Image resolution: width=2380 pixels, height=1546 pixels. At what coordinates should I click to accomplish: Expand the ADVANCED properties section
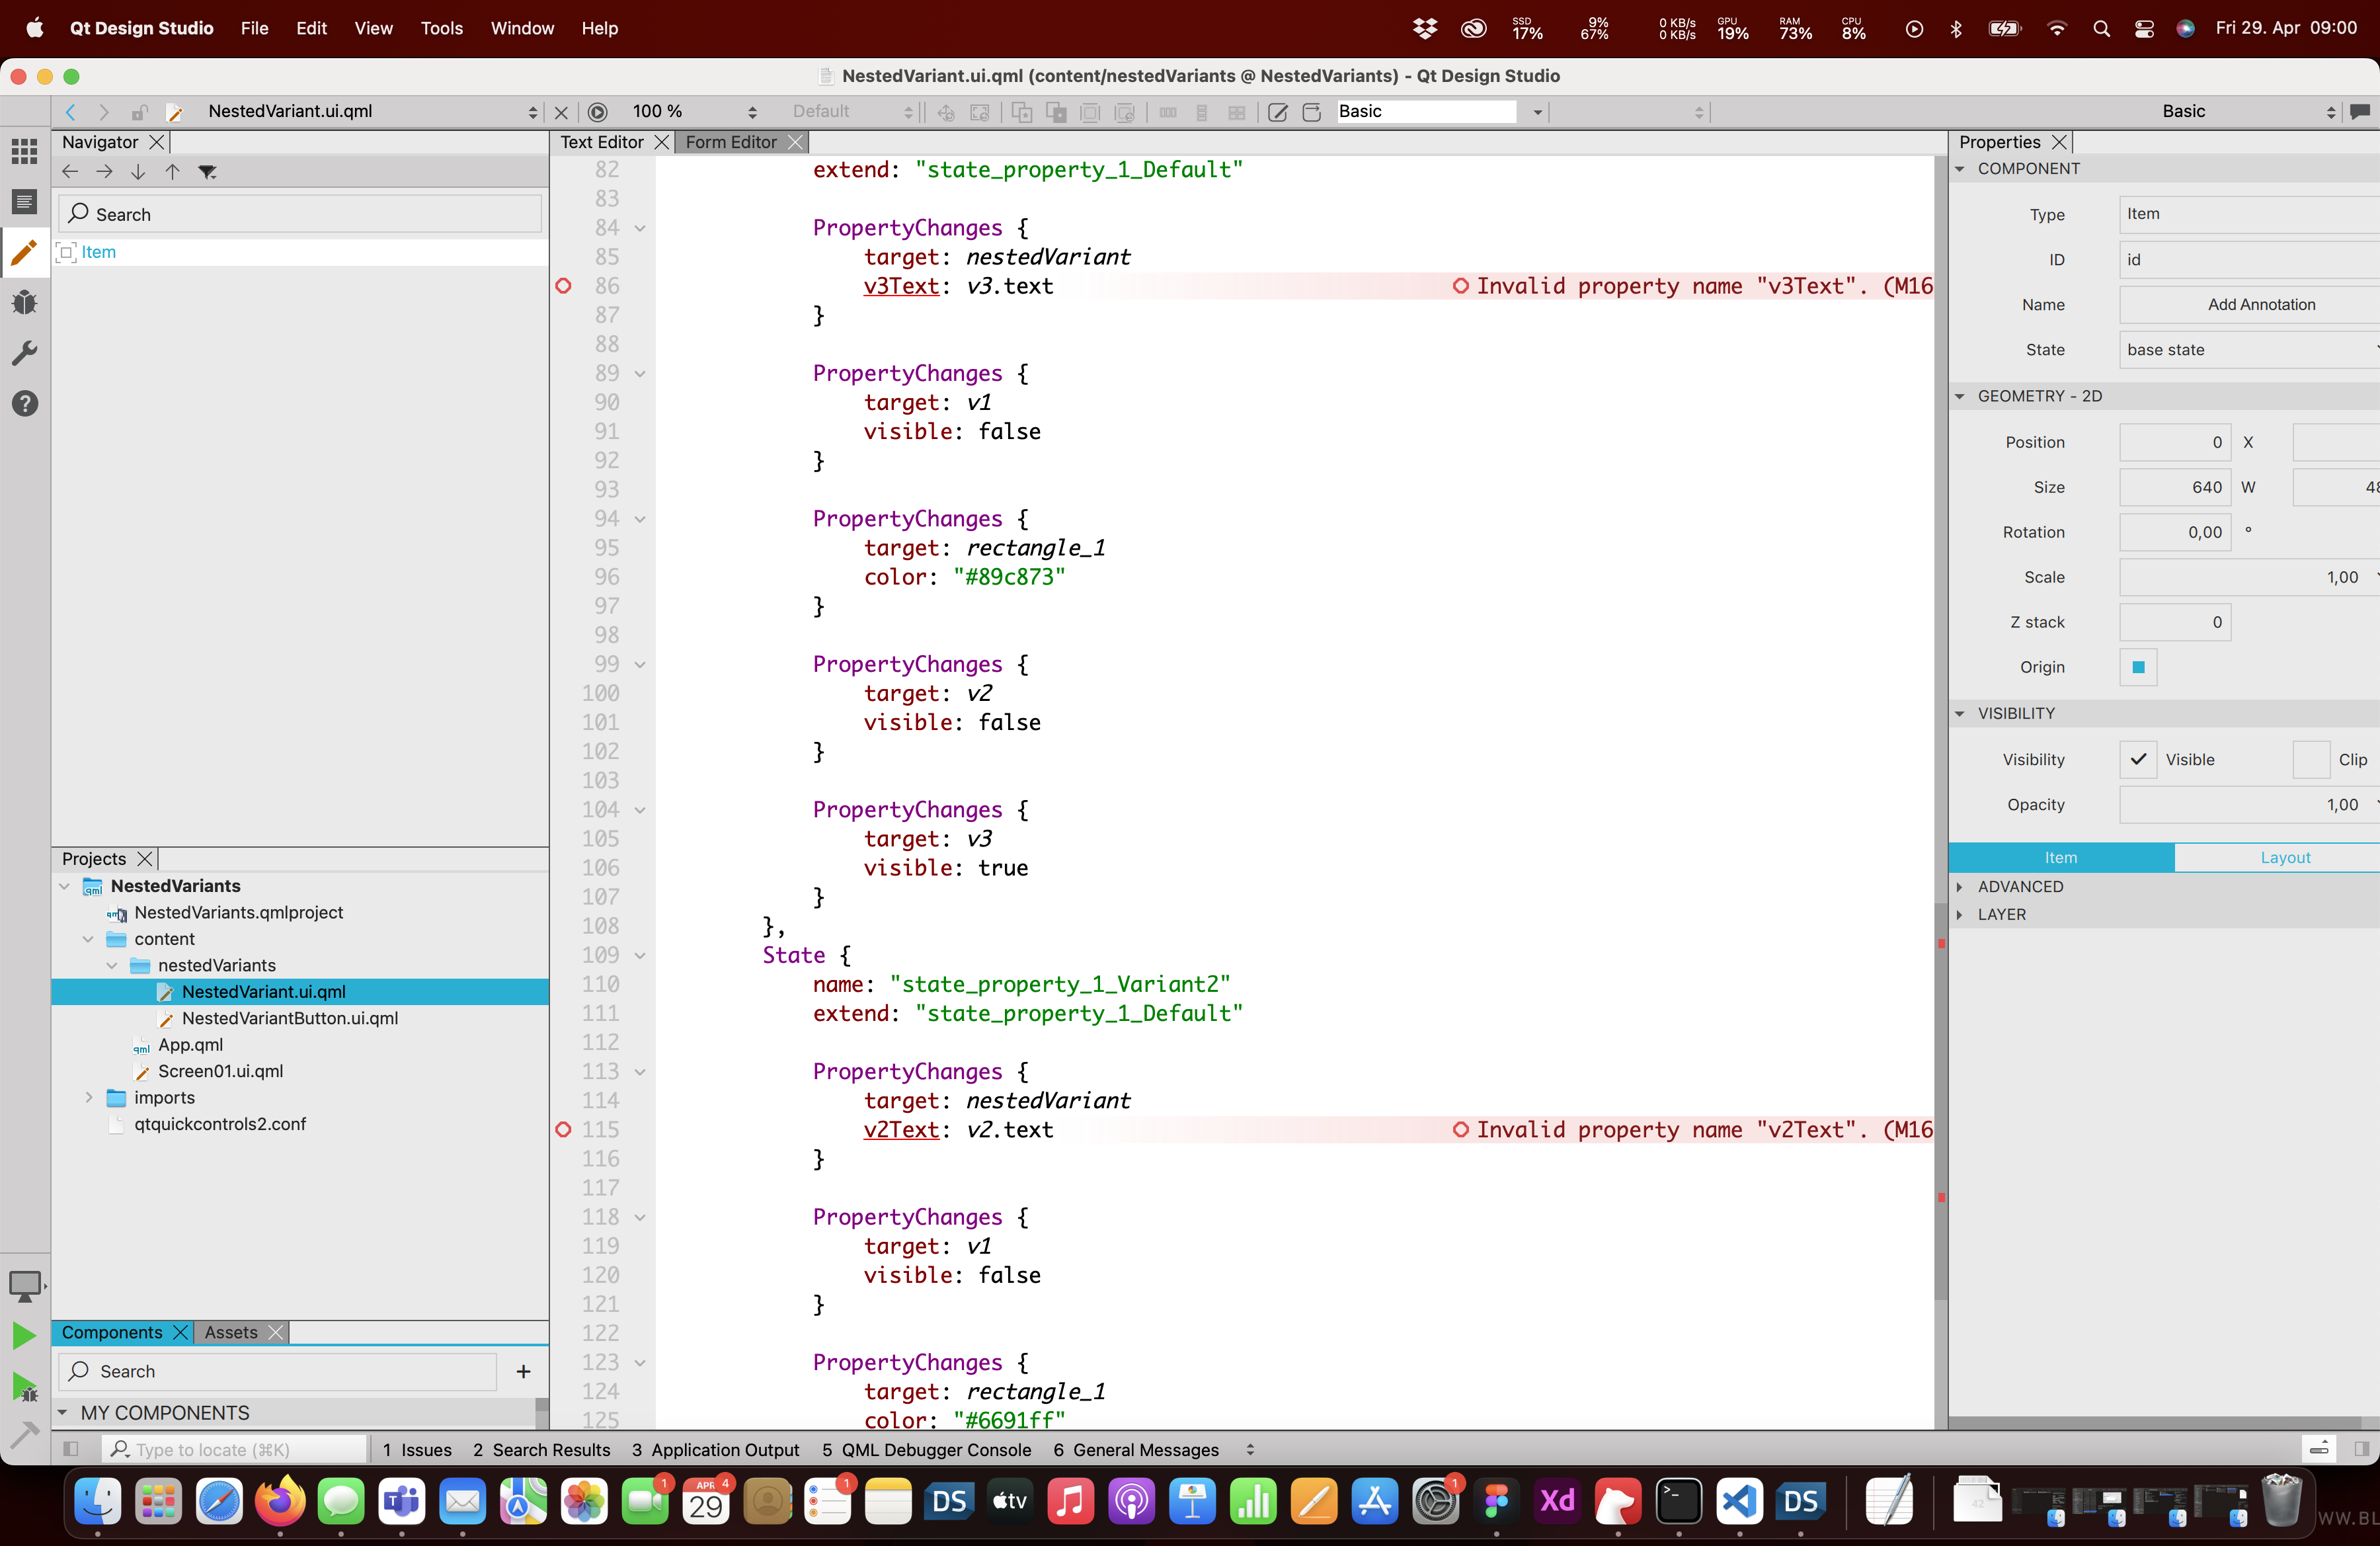(x=2020, y=886)
